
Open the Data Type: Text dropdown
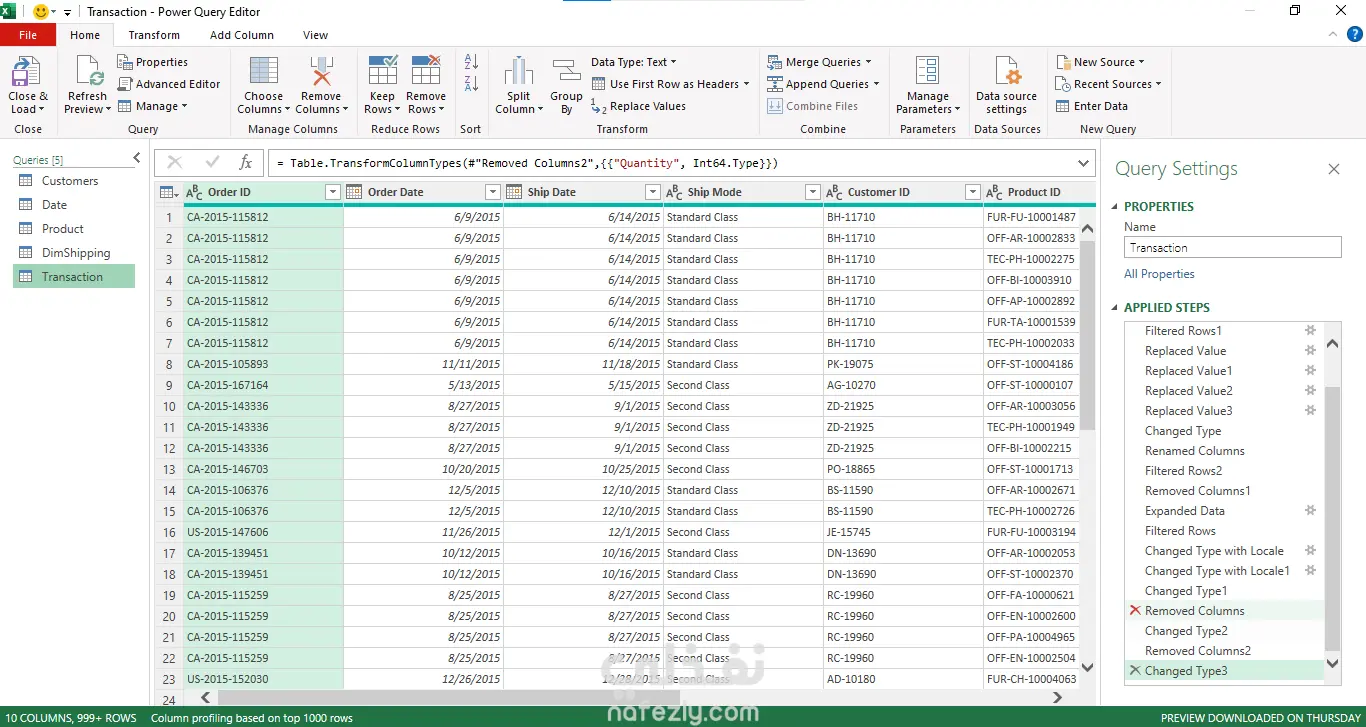pyautogui.click(x=634, y=62)
